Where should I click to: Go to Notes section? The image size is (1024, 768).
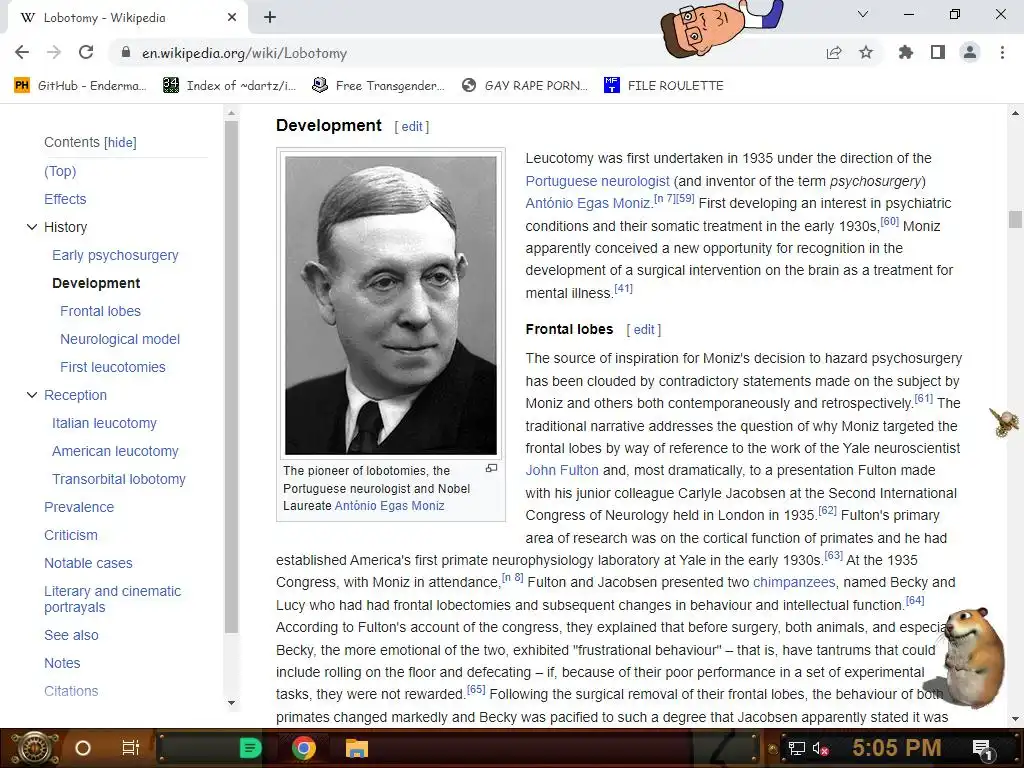62,664
